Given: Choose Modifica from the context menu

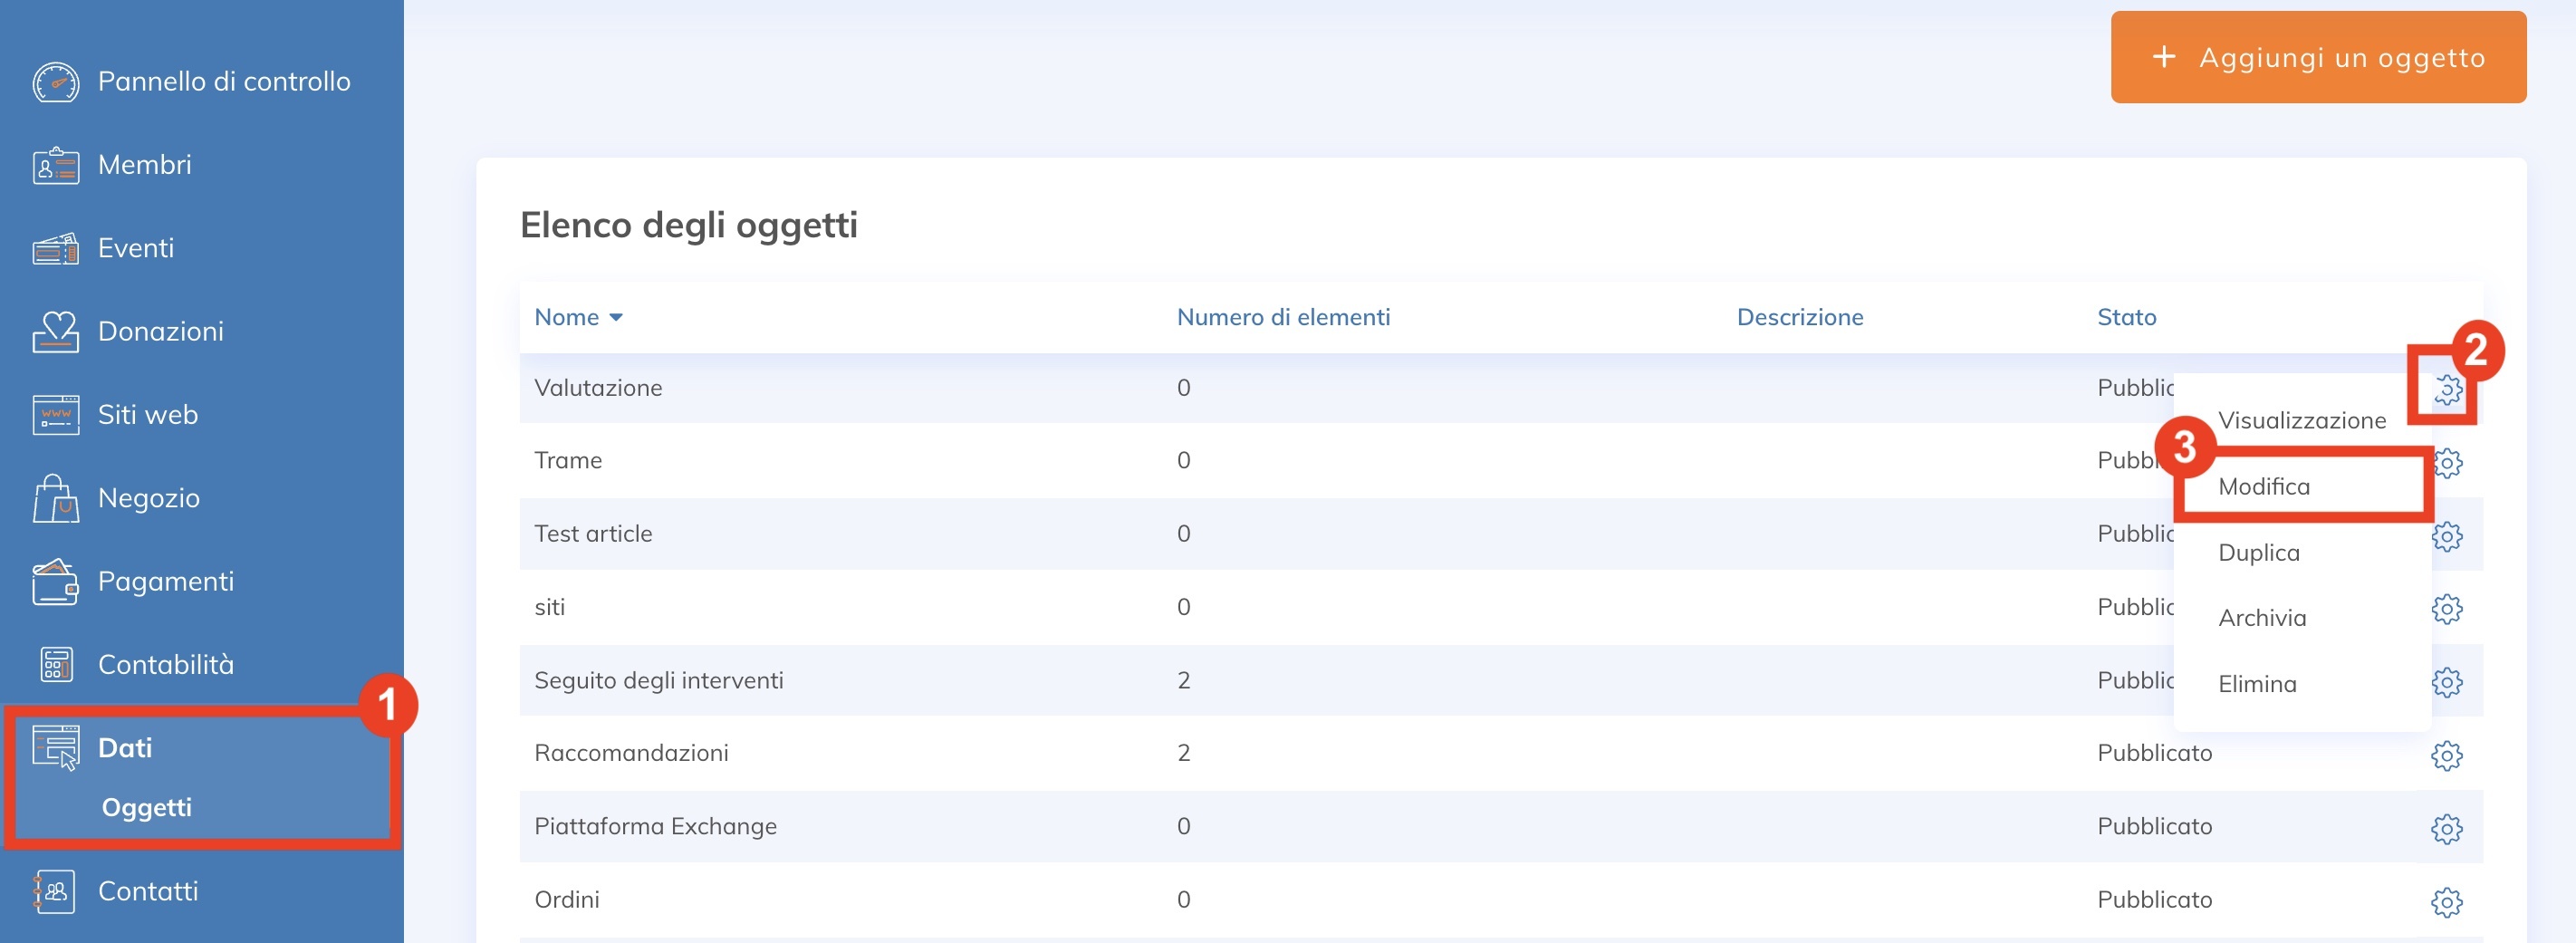Looking at the screenshot, I should click(x=2264, y=487).
